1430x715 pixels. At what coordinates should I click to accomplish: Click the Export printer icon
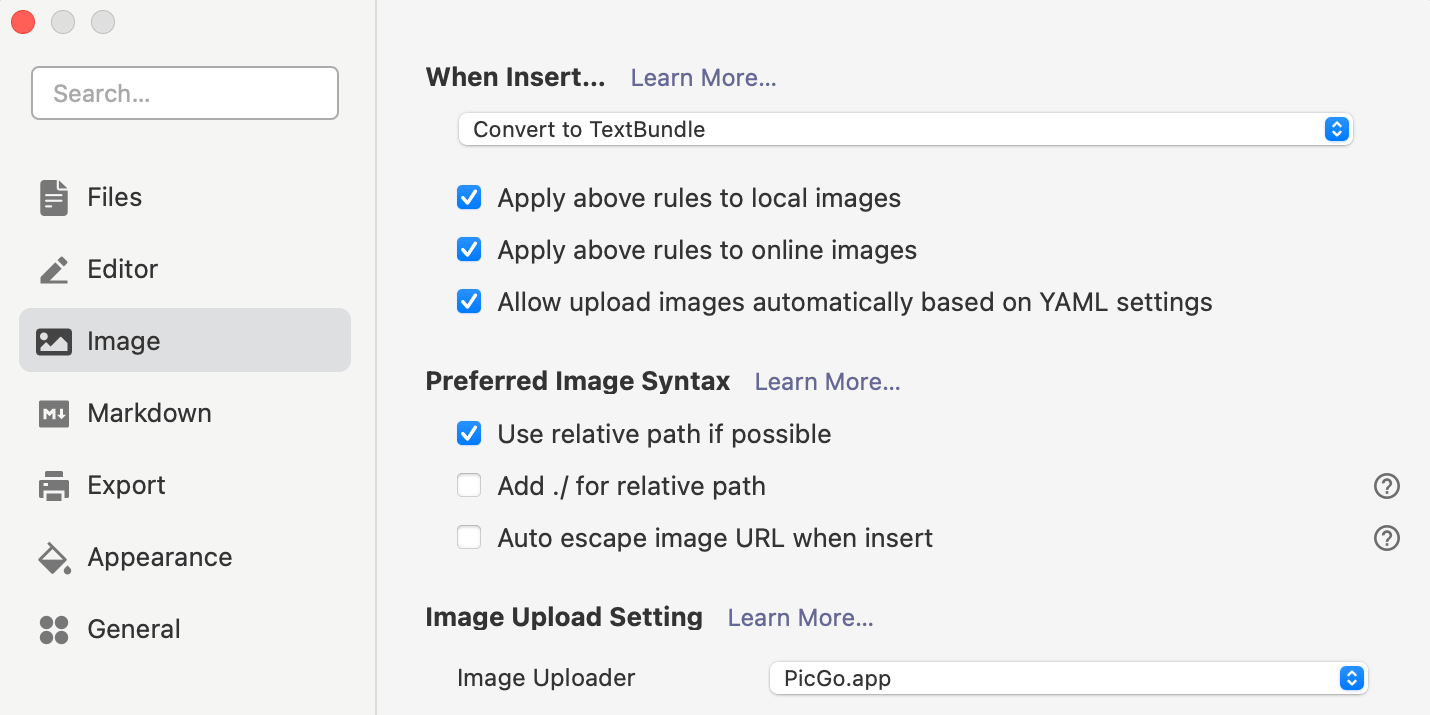click(x=54, y=486)
